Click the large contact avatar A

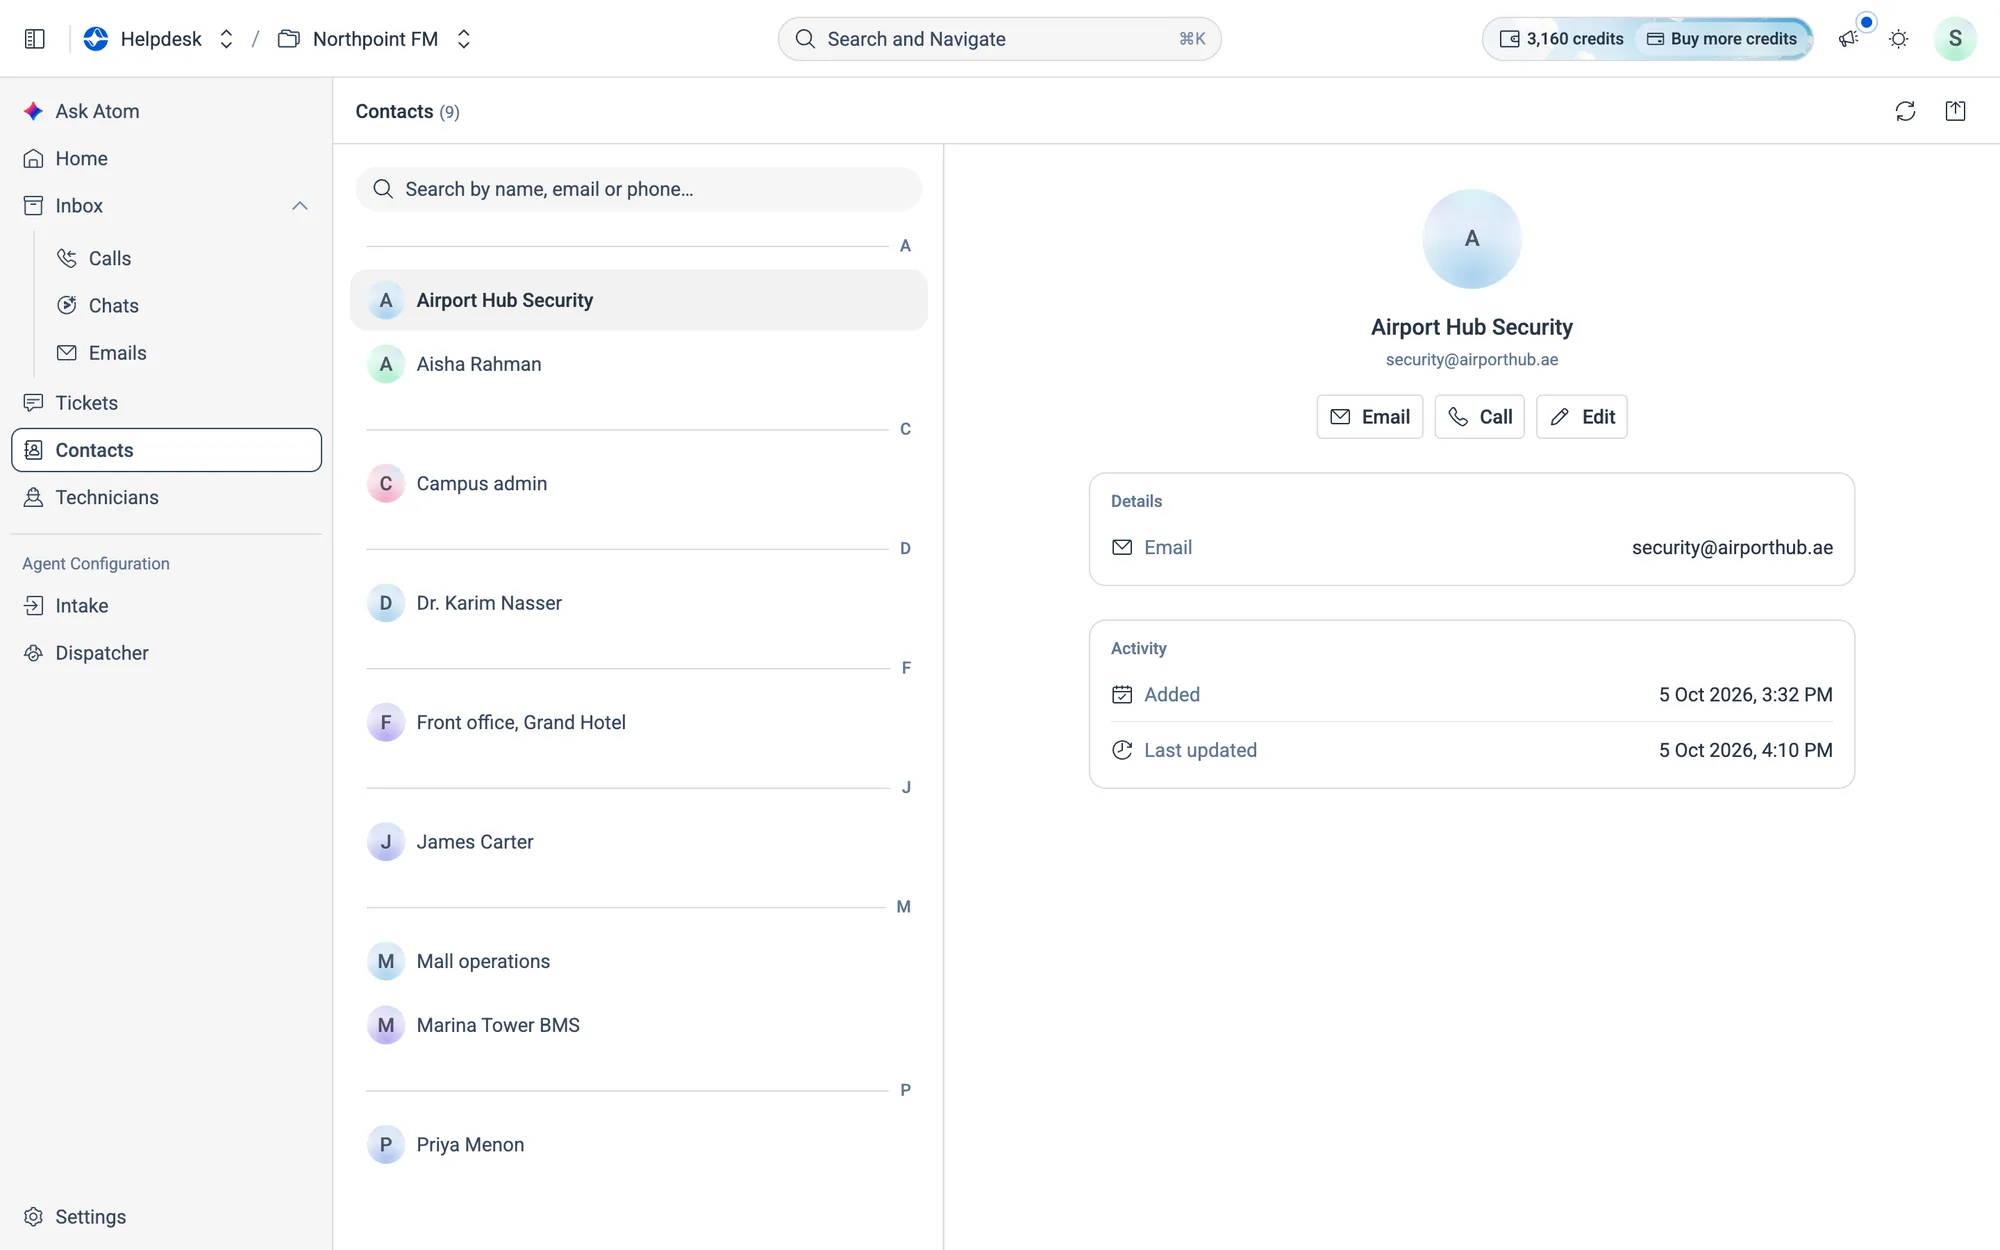coord(1472,239)
